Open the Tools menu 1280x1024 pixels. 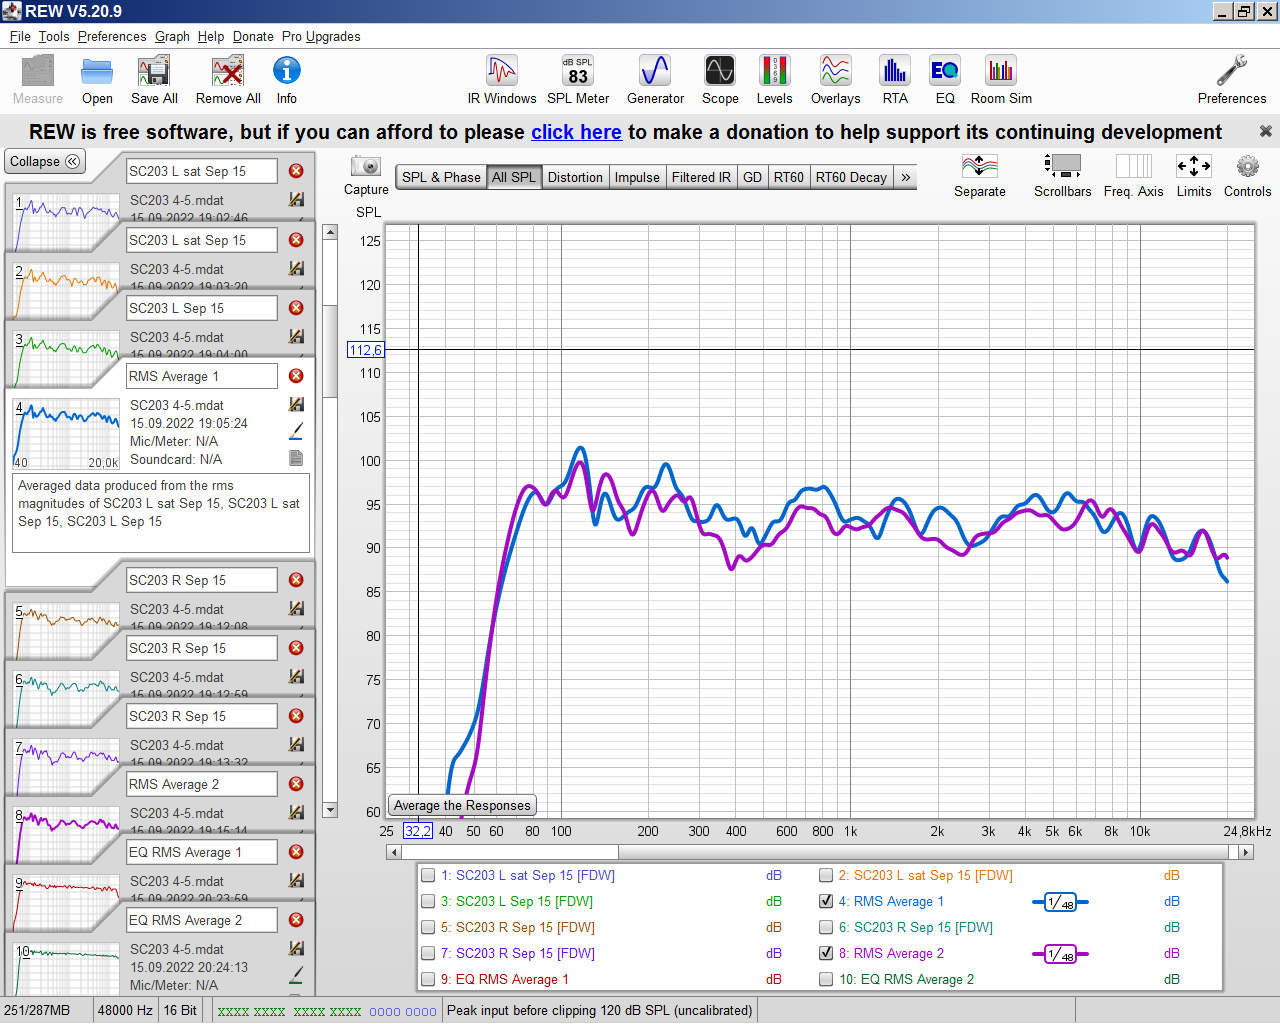[x=54, y=36]
